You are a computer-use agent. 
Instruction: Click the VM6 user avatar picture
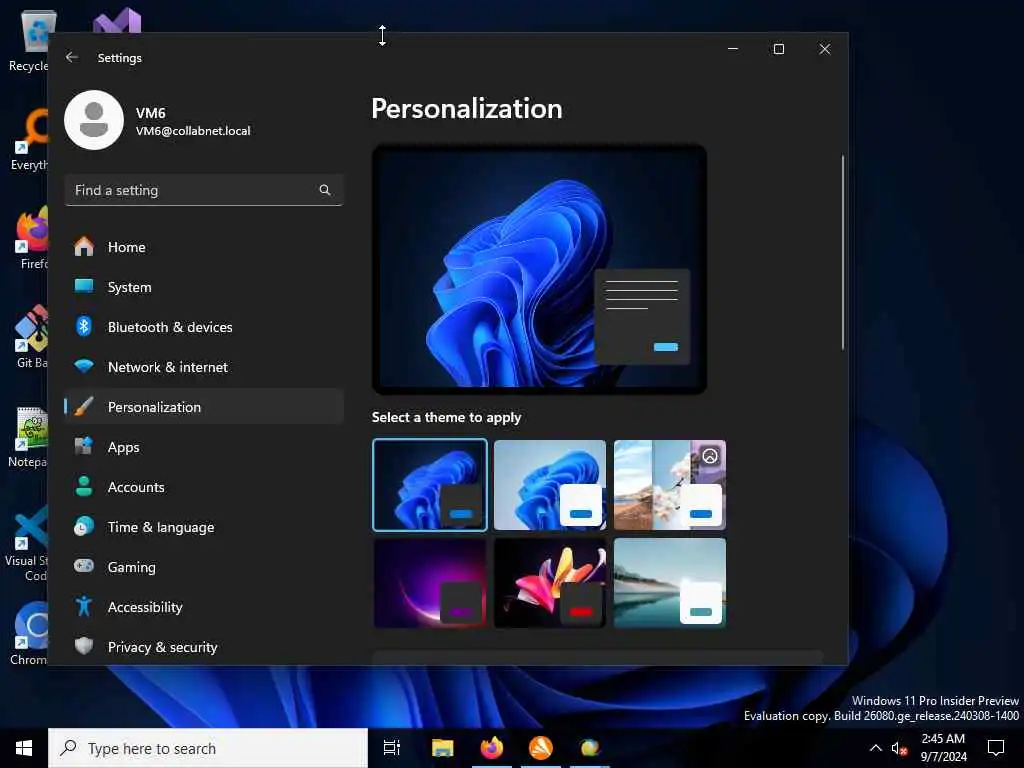click(x=94, y=120)
